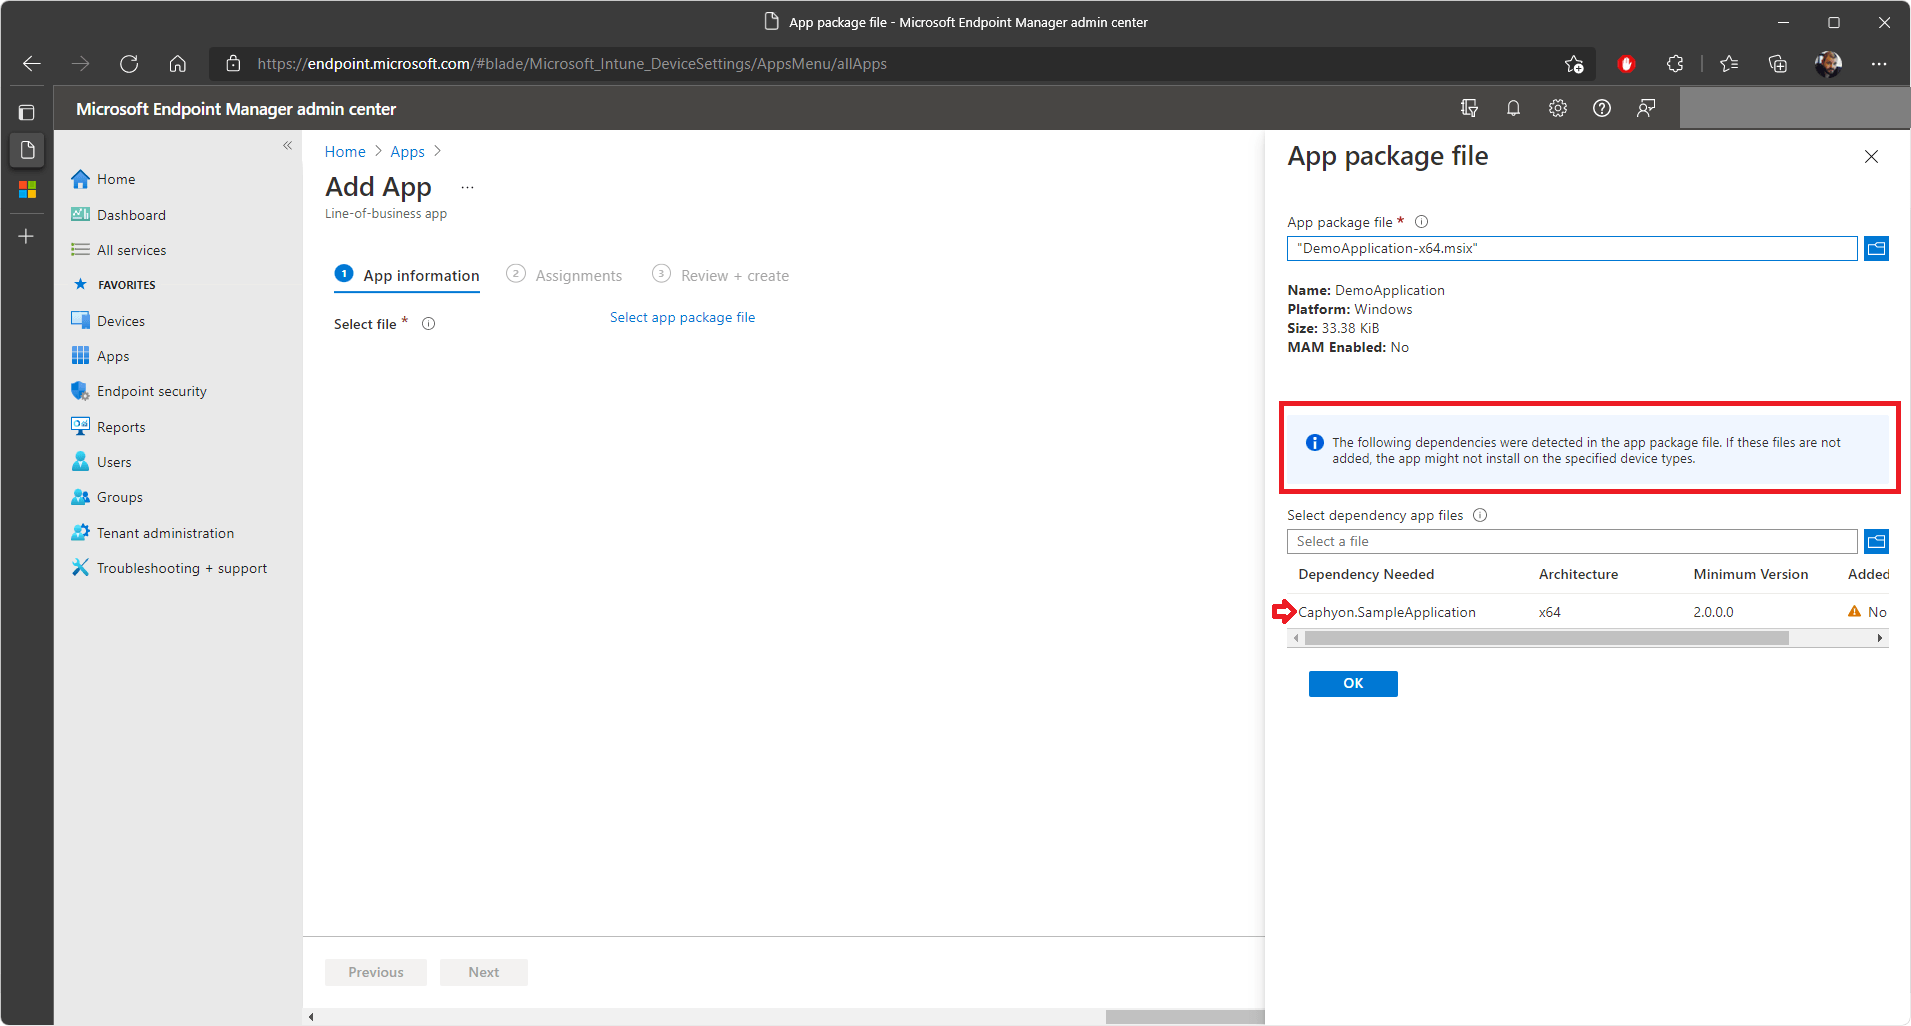The height and width of the screenshot is (1026, 1911).
Task: Open the browser extensions menu
Action: point(1675,64)
